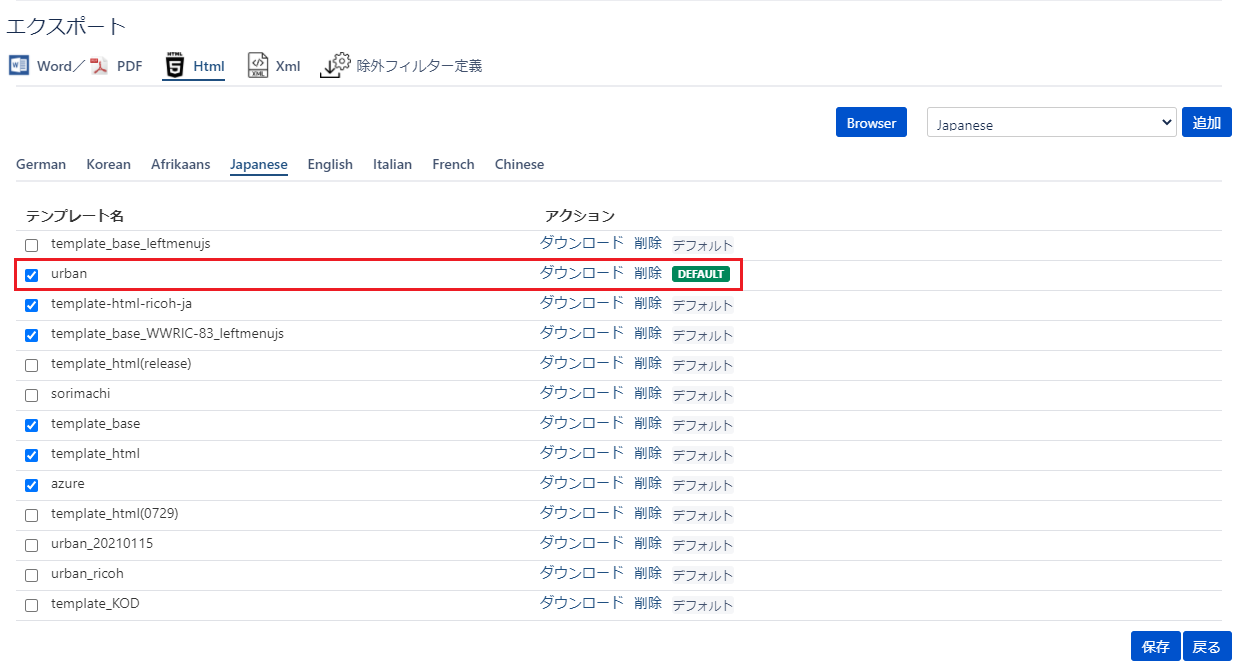
Task: Open the Japanese language dropdown
Action: (x=1051, y=123)
